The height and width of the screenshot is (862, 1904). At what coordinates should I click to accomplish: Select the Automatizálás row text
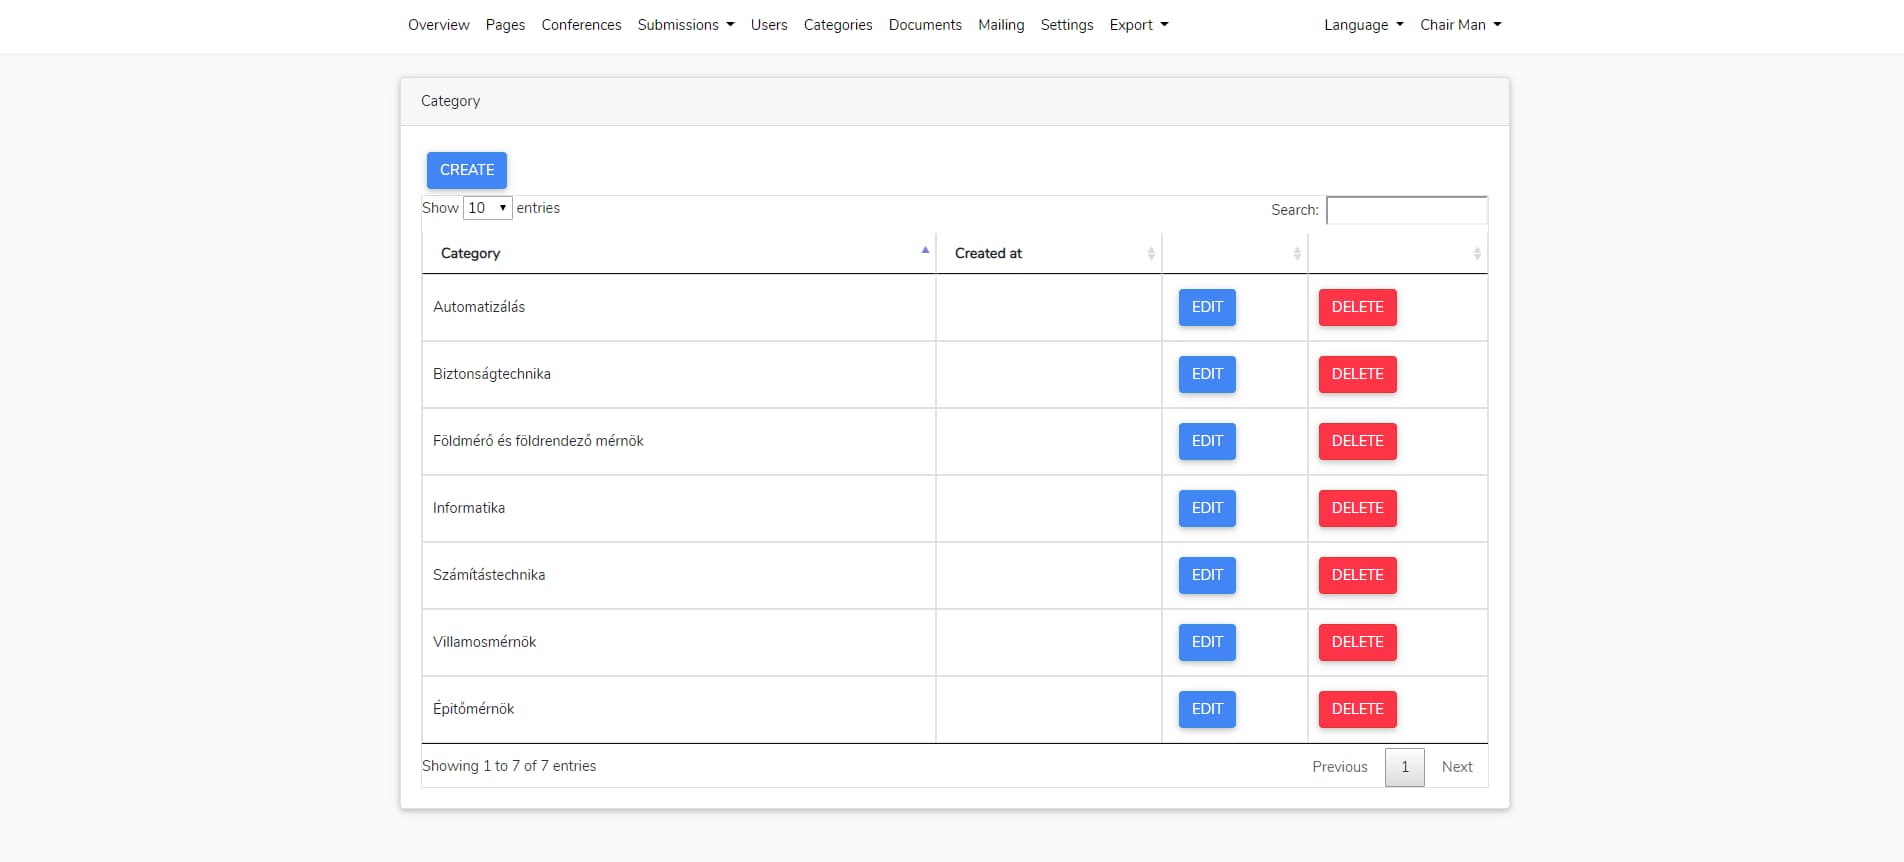(x=479, y=307)
